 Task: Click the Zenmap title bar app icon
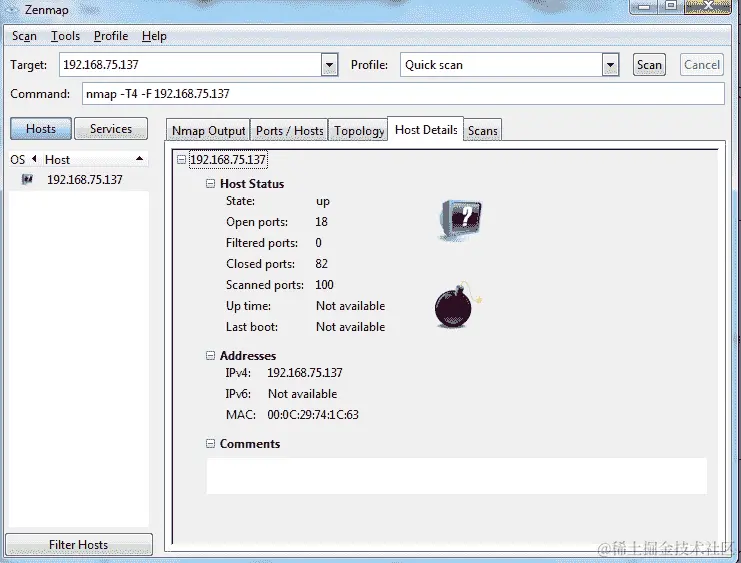[x=11, y=9]
